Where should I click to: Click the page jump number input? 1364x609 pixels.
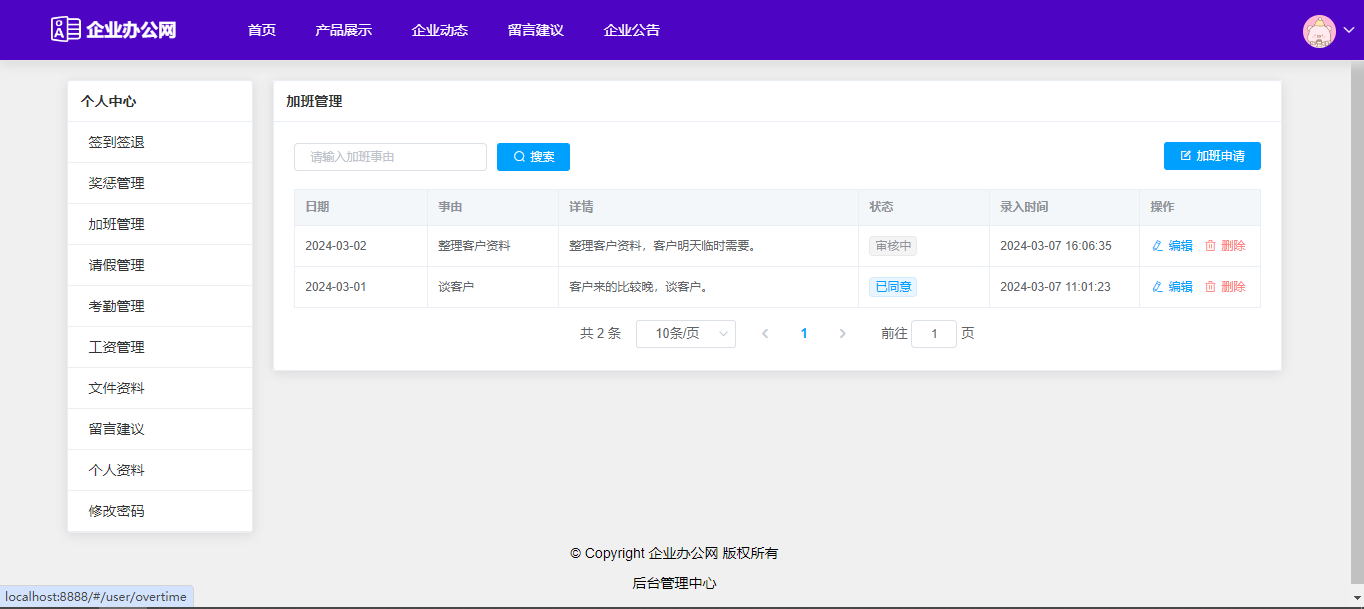click(933, 334)
